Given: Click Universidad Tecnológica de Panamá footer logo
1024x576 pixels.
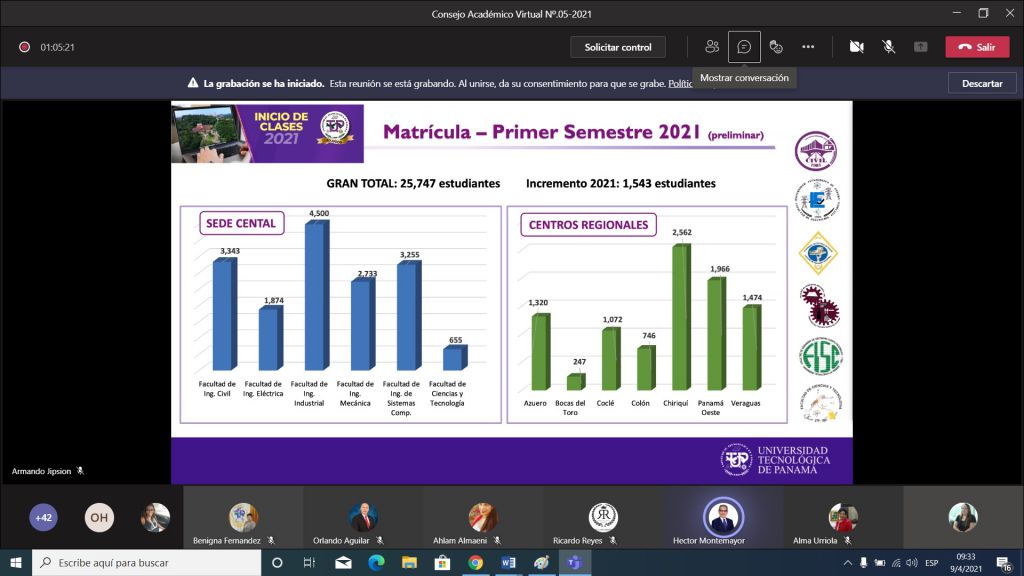Looking at the screenshot, I should pyautogui.click(x=776, y=460).
